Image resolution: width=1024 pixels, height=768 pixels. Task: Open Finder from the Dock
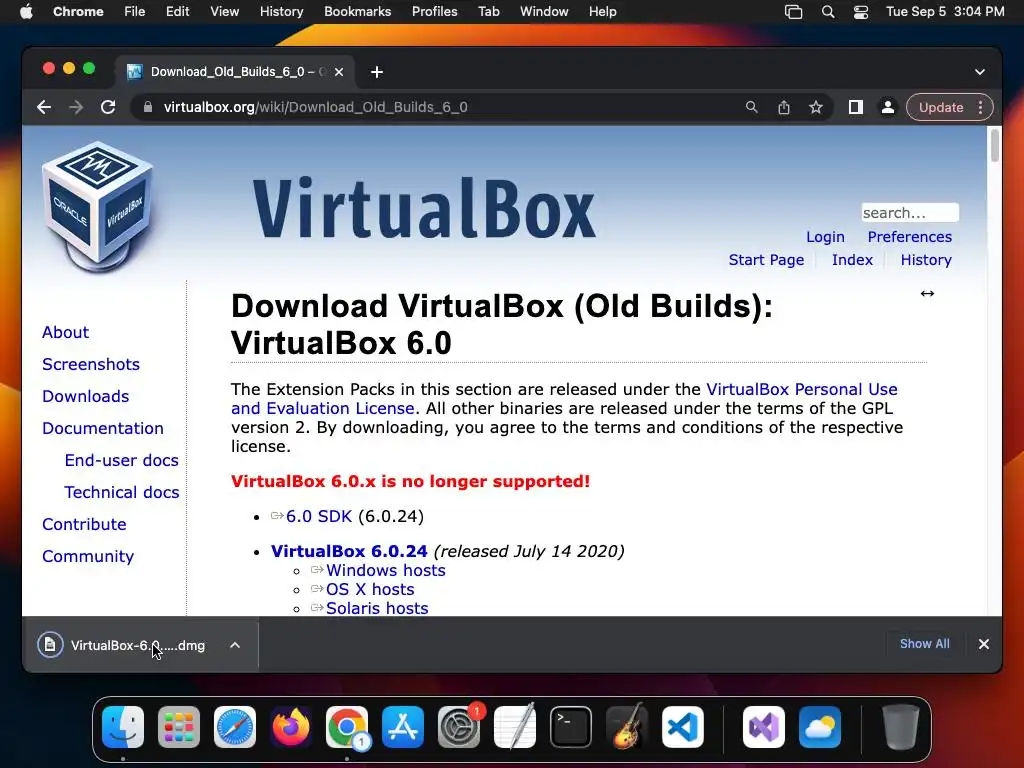coord(123,727)
